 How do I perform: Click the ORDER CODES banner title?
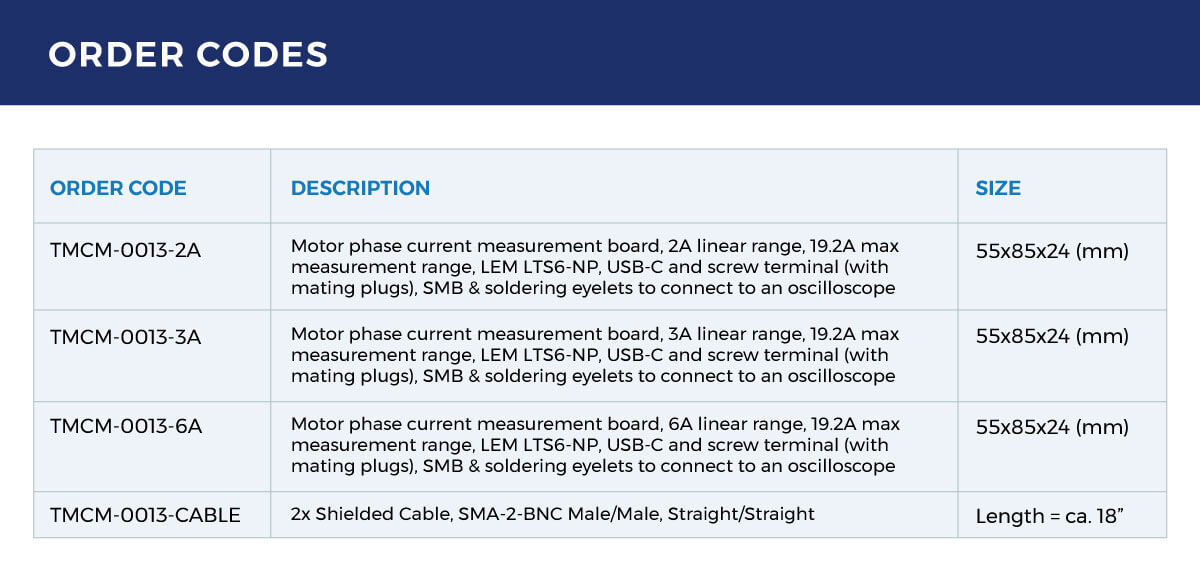pyautogui.click(x=188, y=54)
